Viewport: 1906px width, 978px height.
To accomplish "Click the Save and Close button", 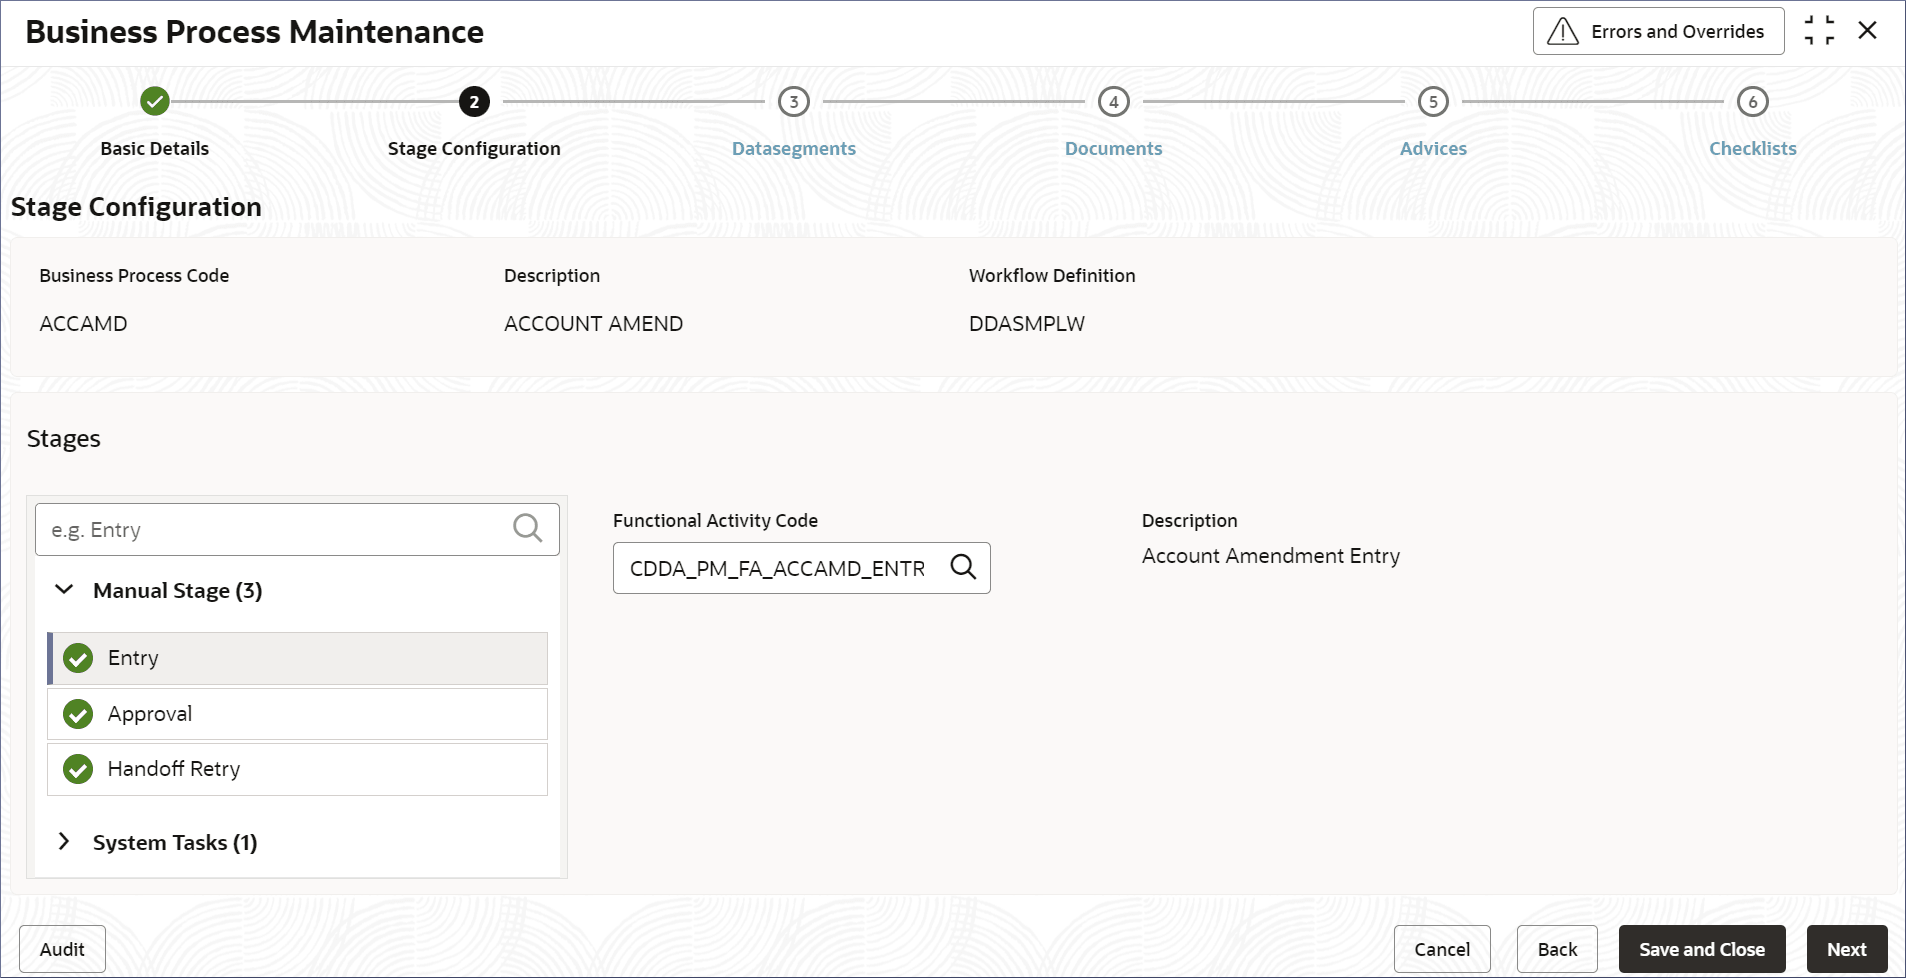I will tap(1701, 949).
